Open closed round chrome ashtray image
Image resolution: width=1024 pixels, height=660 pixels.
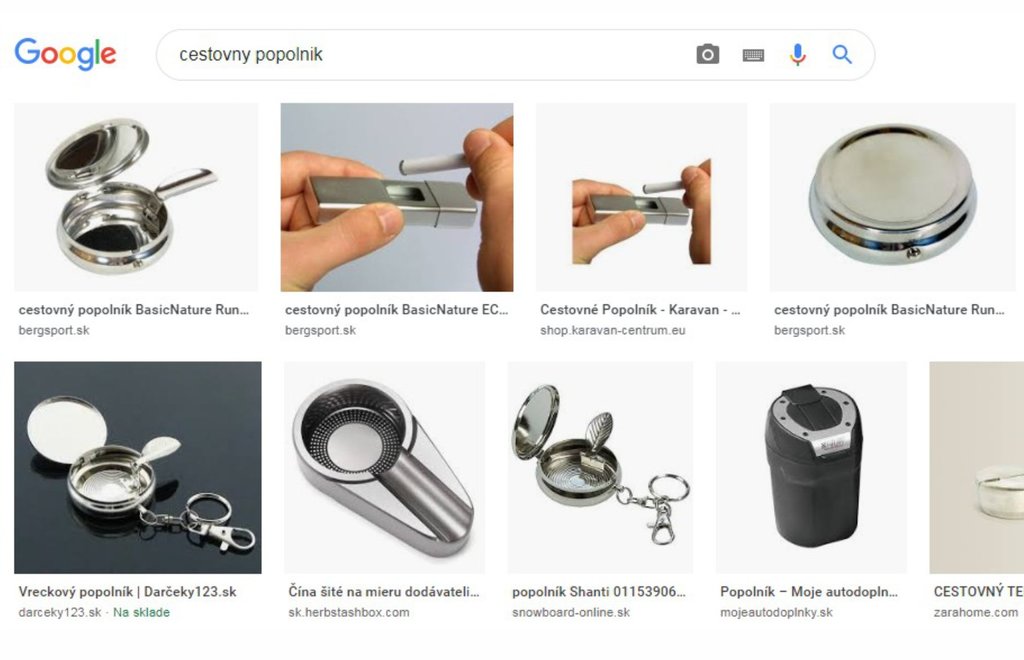click(892, 196)
